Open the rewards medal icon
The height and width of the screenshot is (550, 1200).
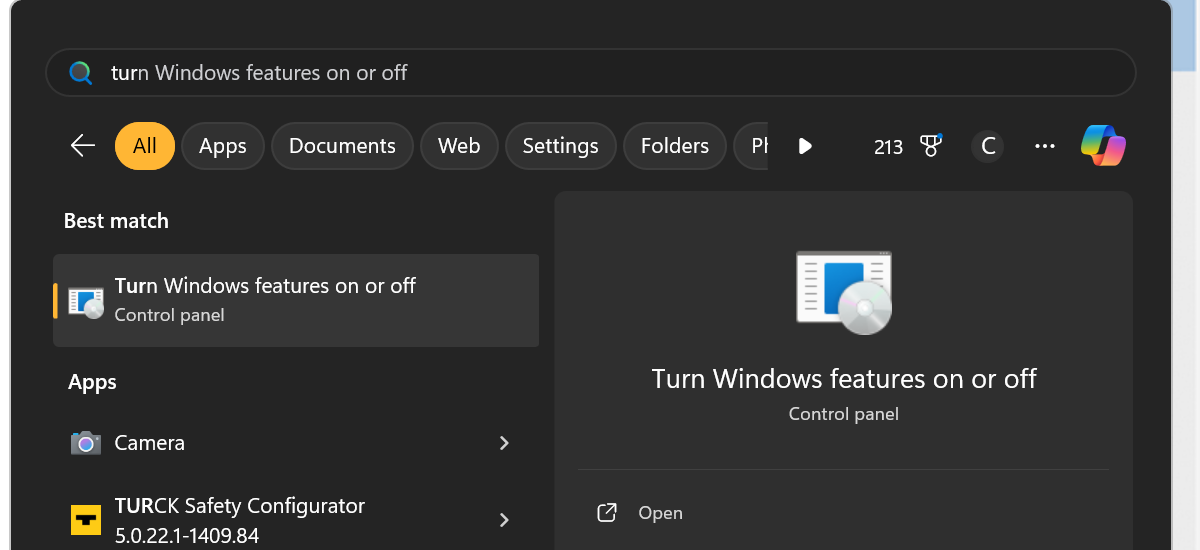932,146
